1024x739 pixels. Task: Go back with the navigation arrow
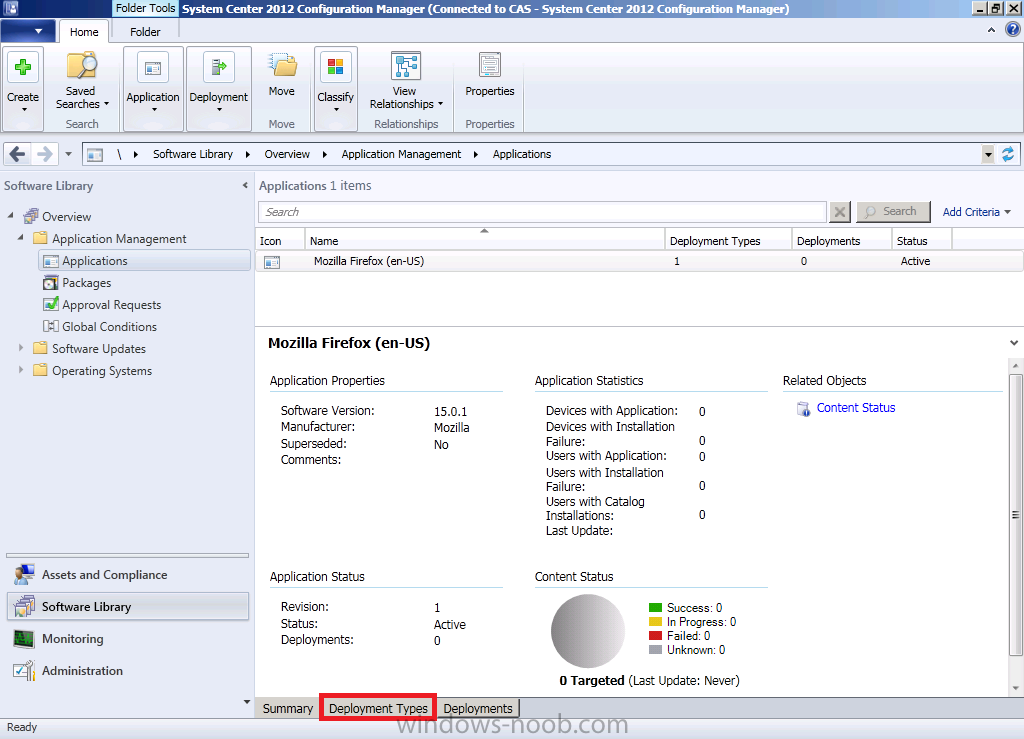pos(18,154)
